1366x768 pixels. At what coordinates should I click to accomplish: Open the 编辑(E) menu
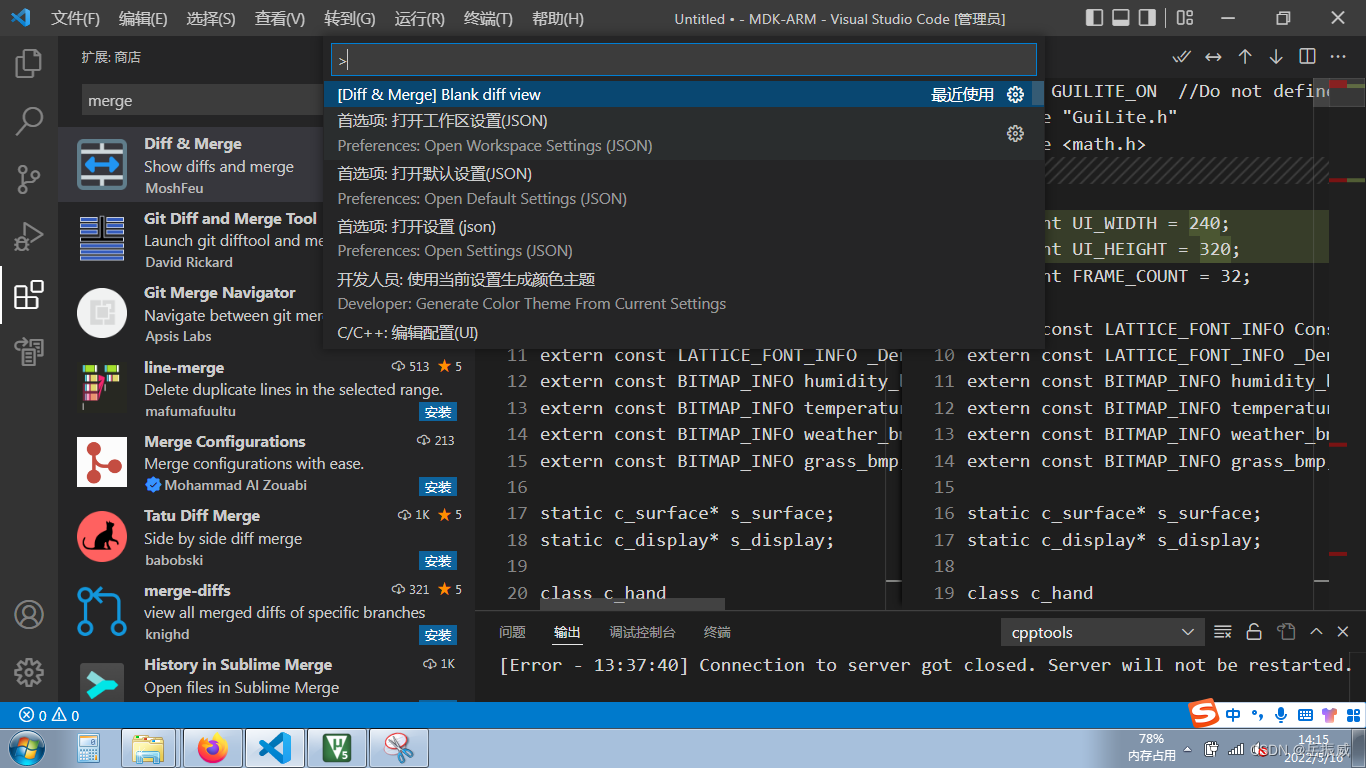click(143, 18)
